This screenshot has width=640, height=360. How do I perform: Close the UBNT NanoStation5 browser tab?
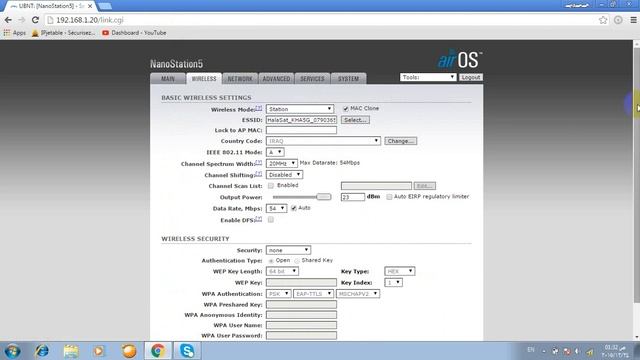coord(90,6)
